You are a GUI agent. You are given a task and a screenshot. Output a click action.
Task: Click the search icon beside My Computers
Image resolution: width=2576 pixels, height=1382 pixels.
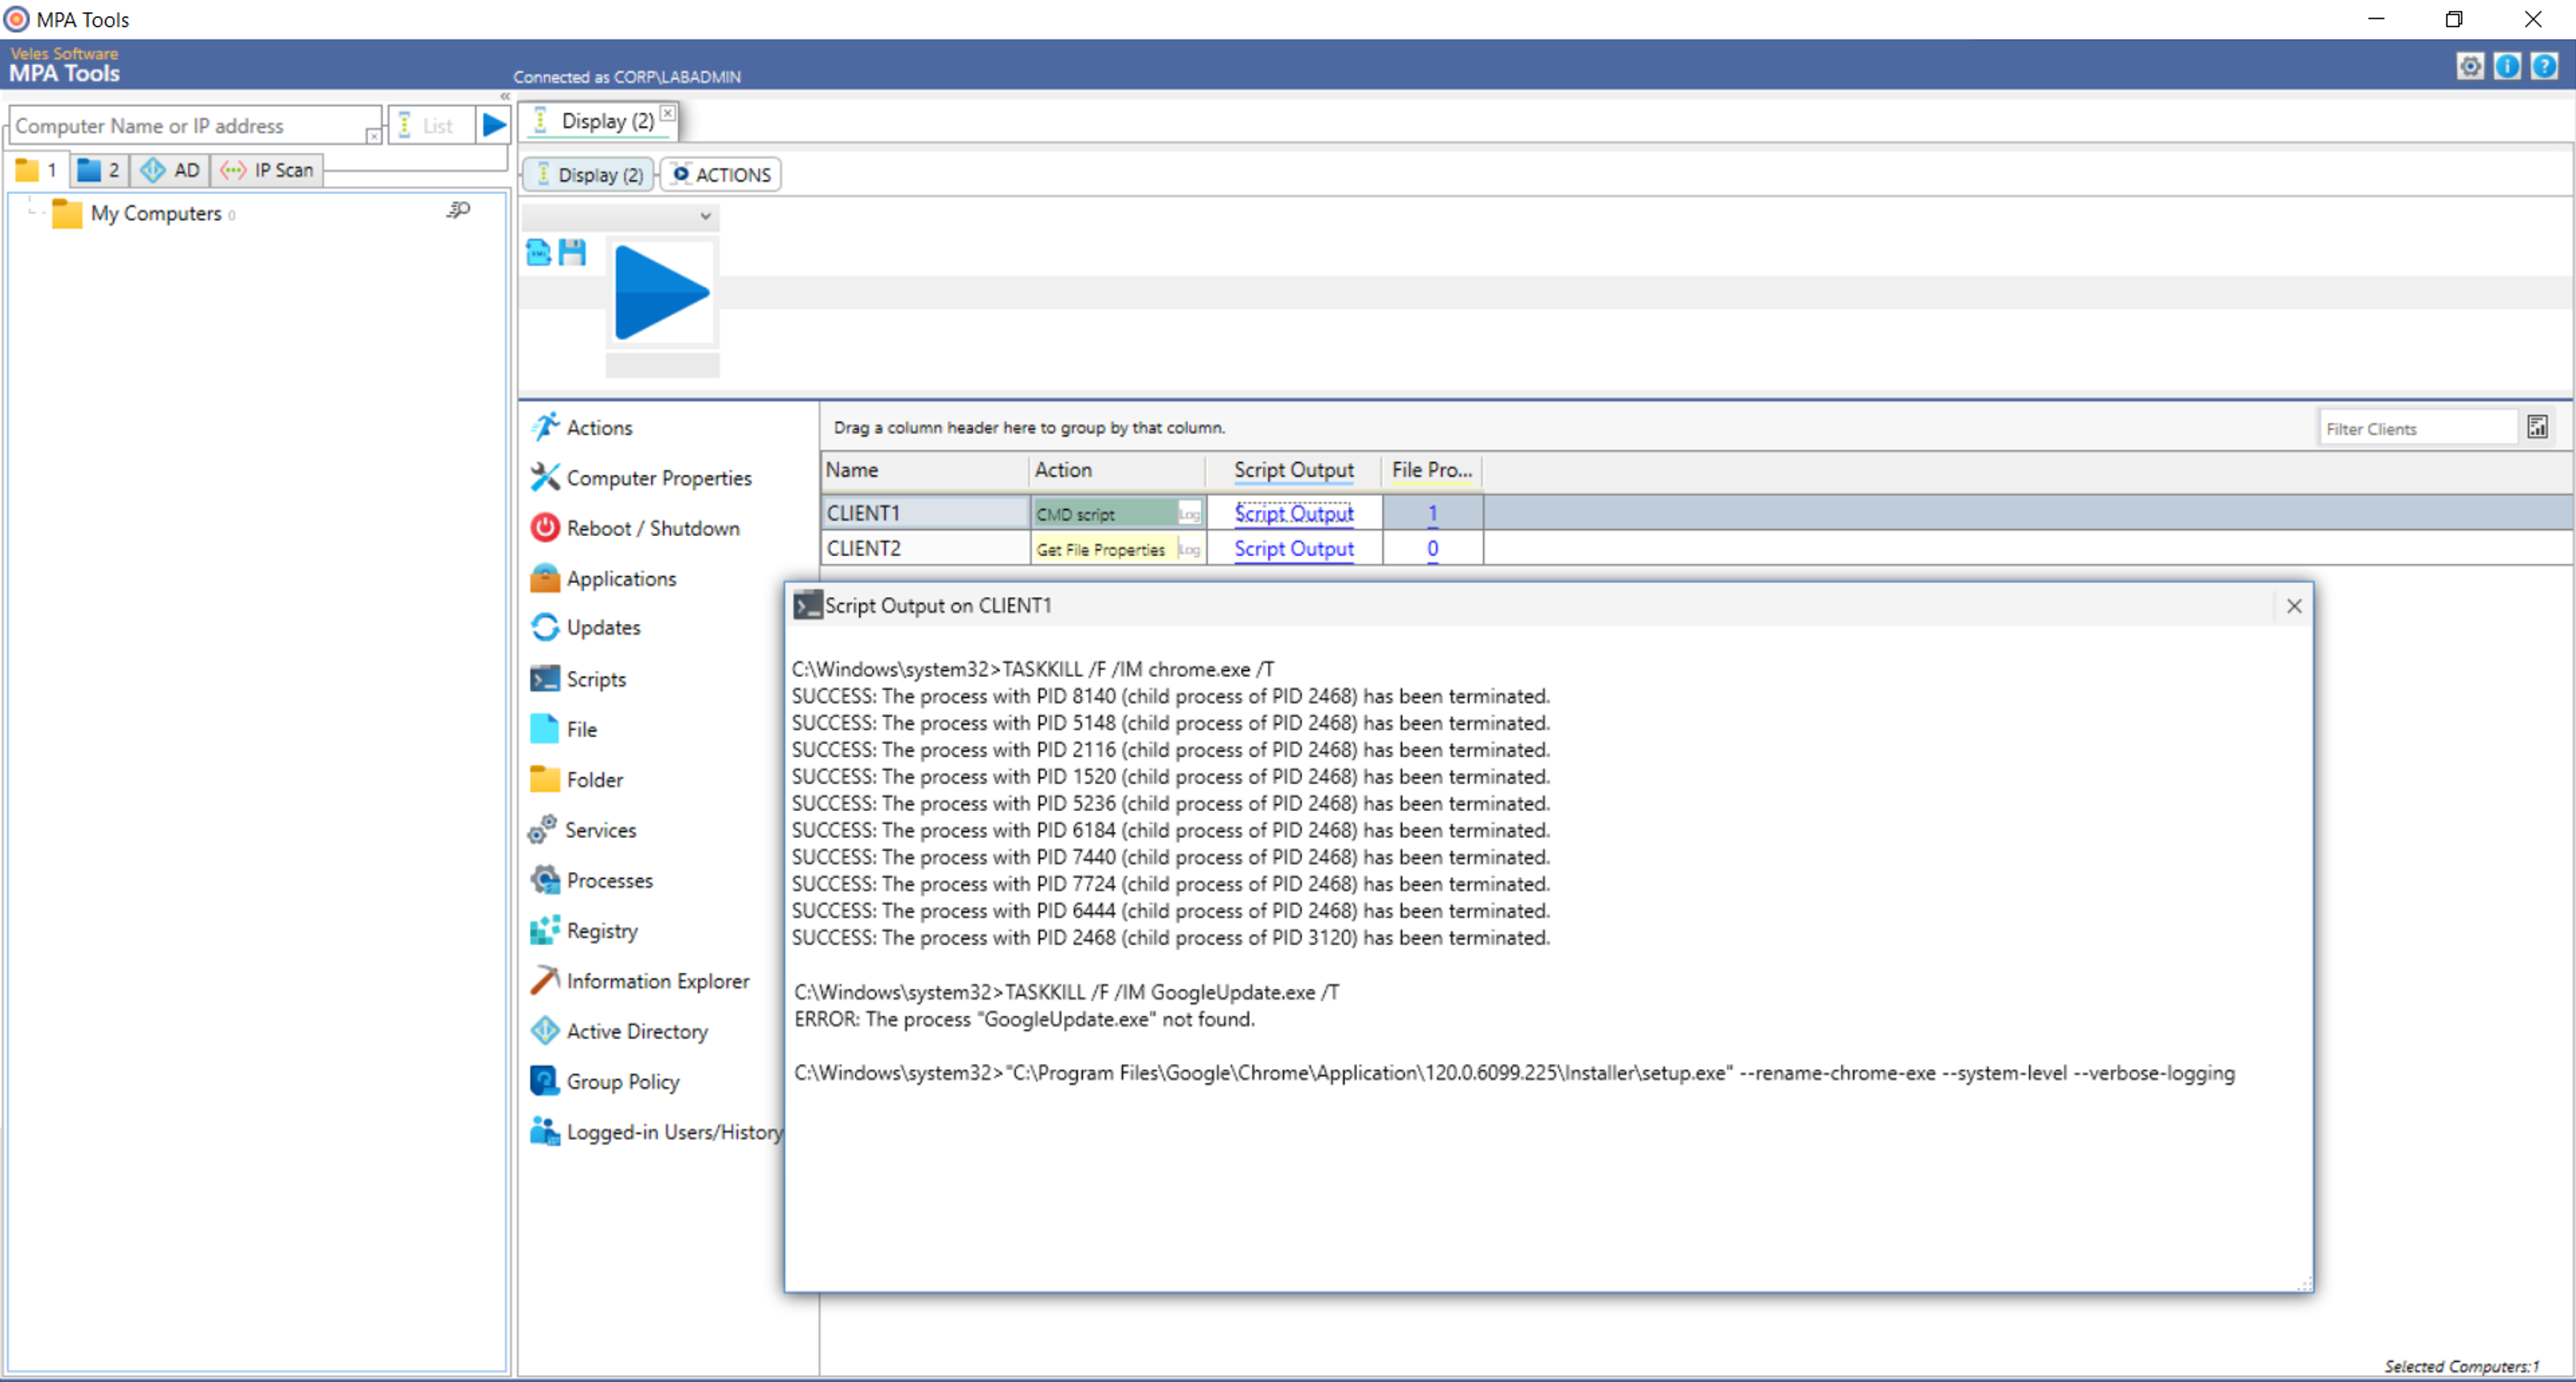458,210
